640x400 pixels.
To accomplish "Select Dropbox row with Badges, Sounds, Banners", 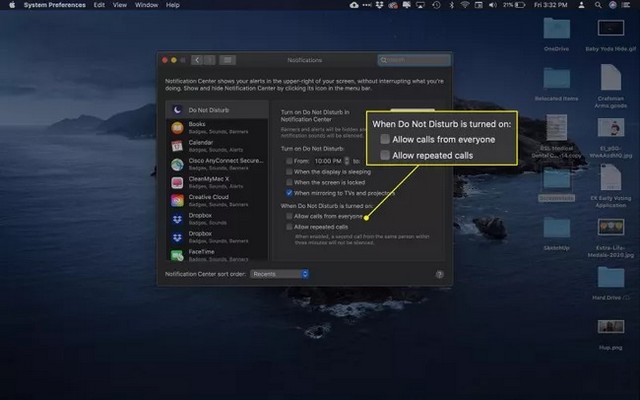I will (217, 237).
